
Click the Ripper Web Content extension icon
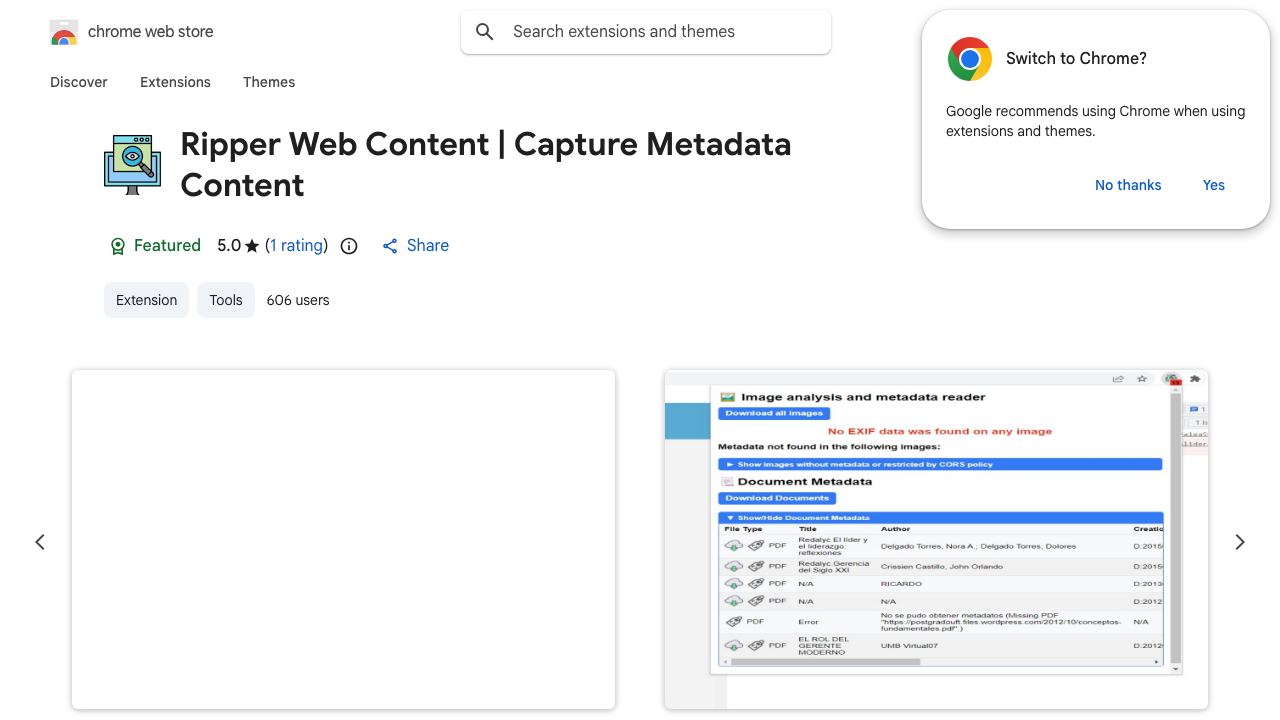[132, 164]
